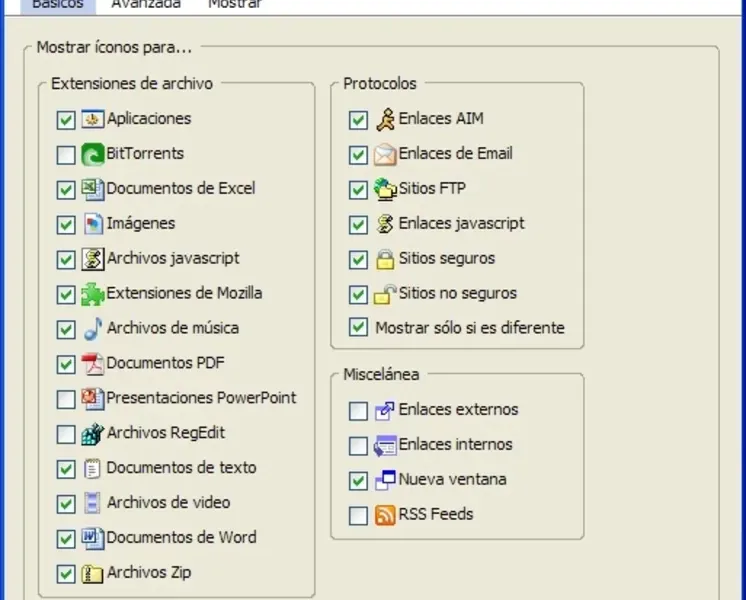Viewport: 746px width, 600px height.
Task: Uncheck the Nueva ventana checkbox
Action: (x=358, y=481)
